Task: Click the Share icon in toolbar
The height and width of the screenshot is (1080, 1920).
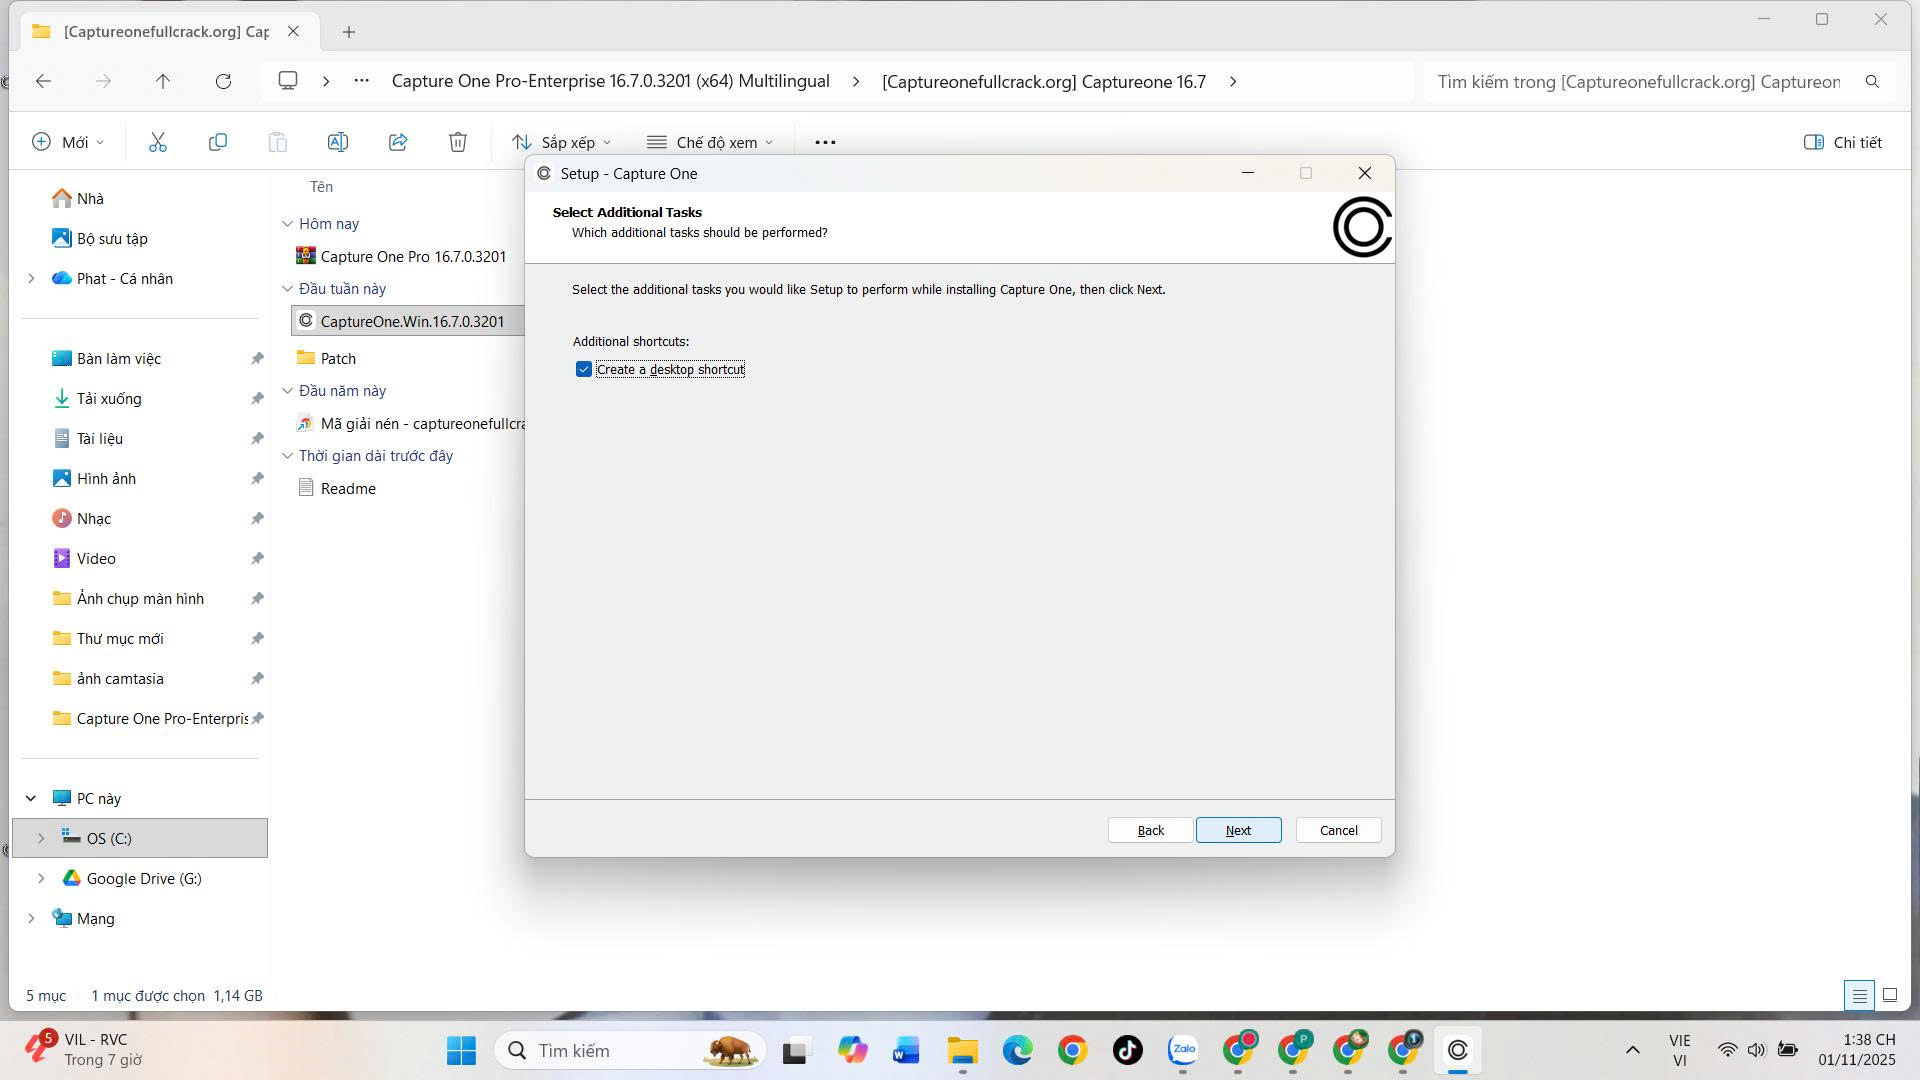Action: pyautogui.click(x=398, y=142)
